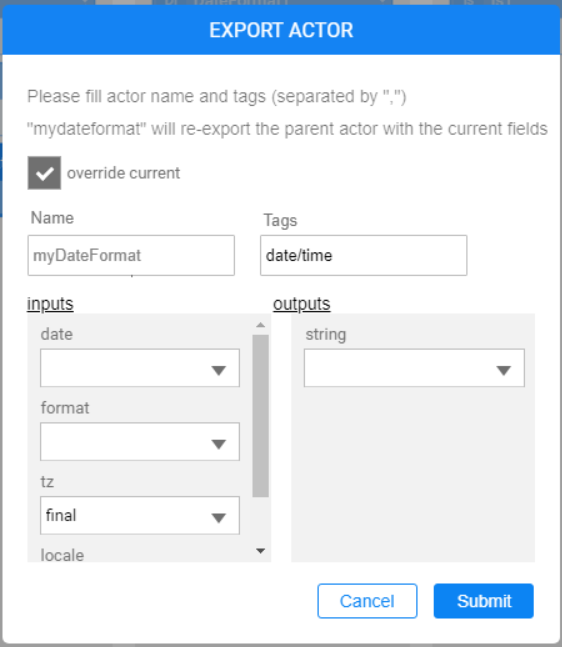Cancel the export actor dialog

pos(367,601)
